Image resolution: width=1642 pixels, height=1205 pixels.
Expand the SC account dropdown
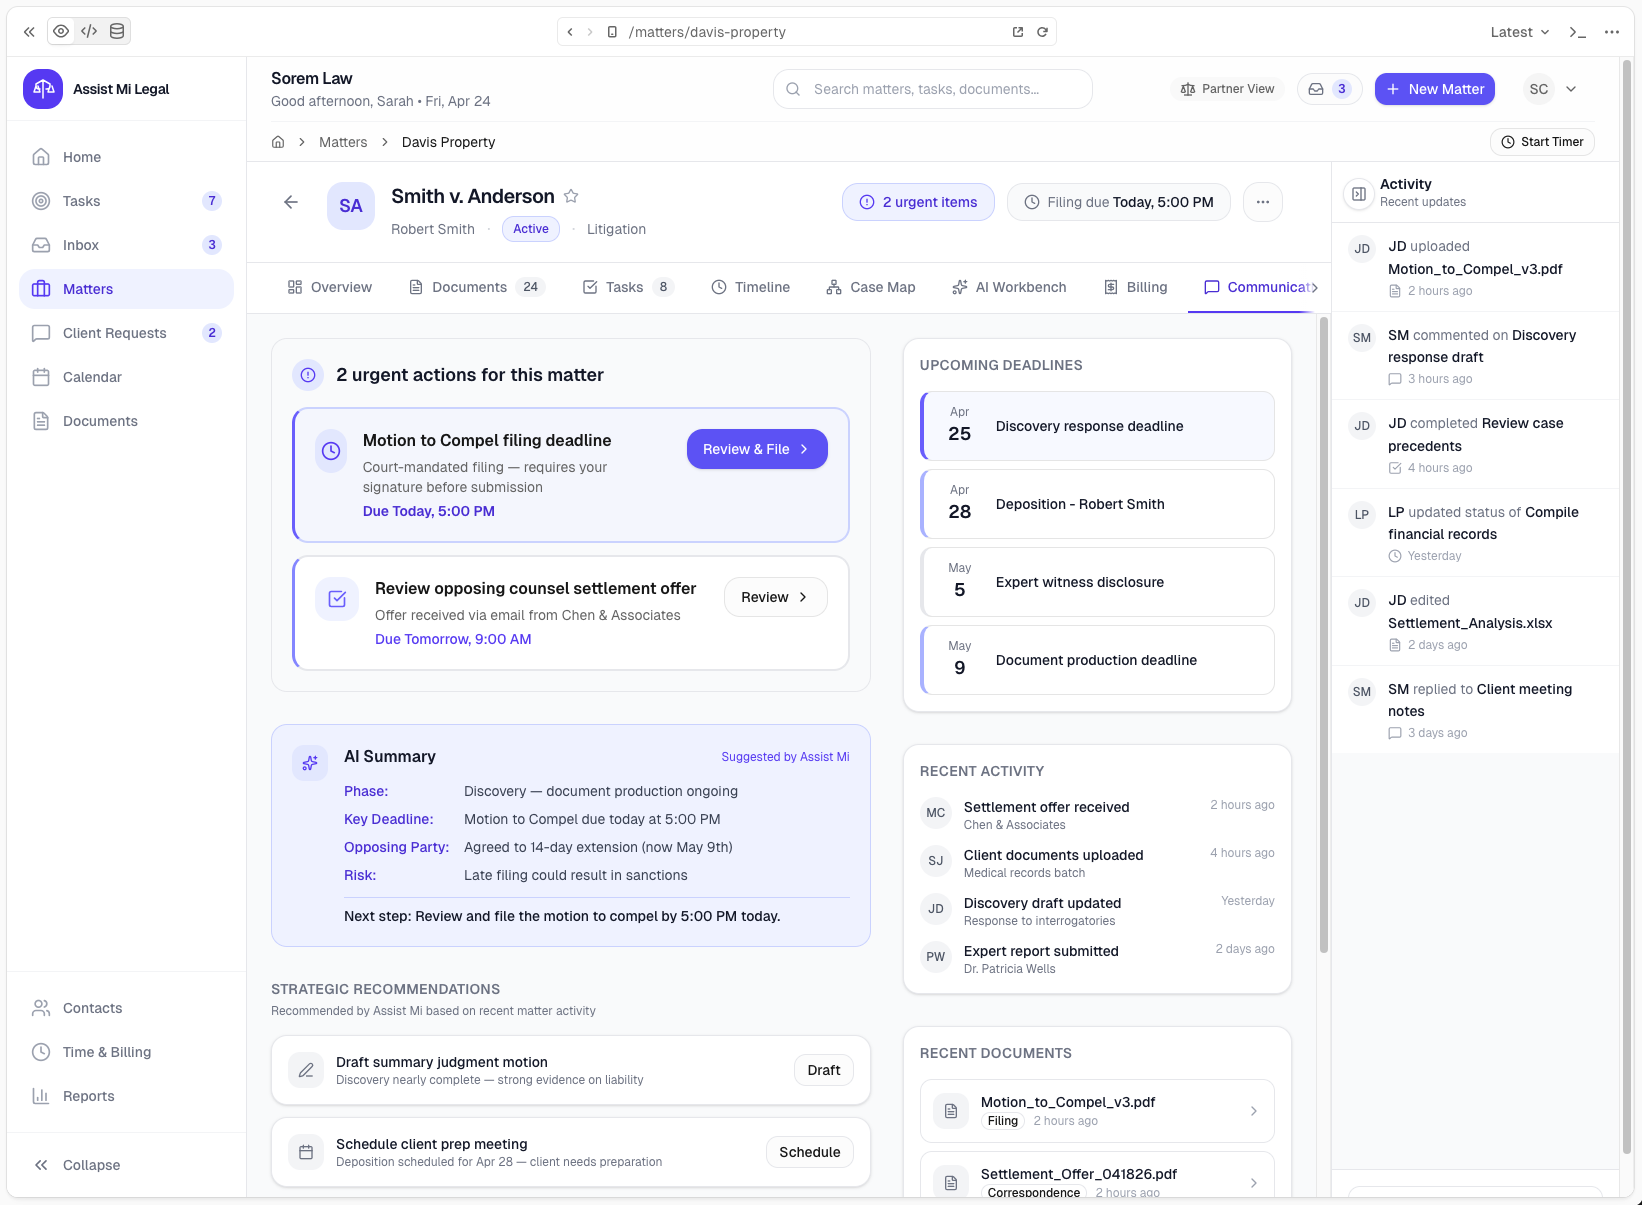tap(1551, 89)
